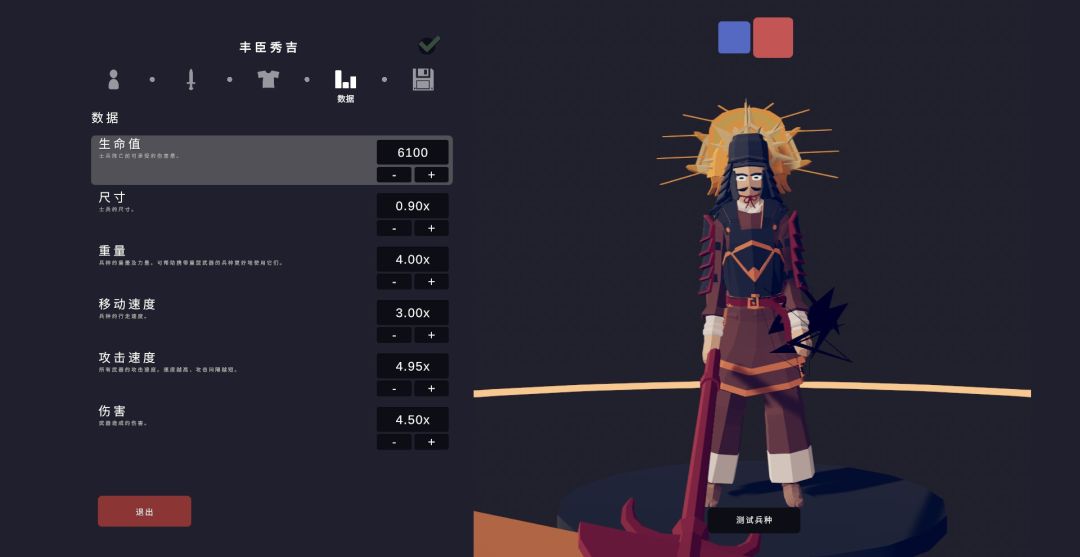Decrease 伤害 with minus button

tap(394, 442)
